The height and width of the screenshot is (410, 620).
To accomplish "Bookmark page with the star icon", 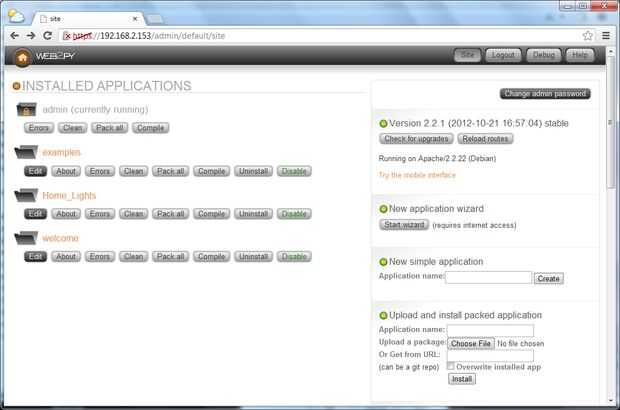I will click(588, 36).
